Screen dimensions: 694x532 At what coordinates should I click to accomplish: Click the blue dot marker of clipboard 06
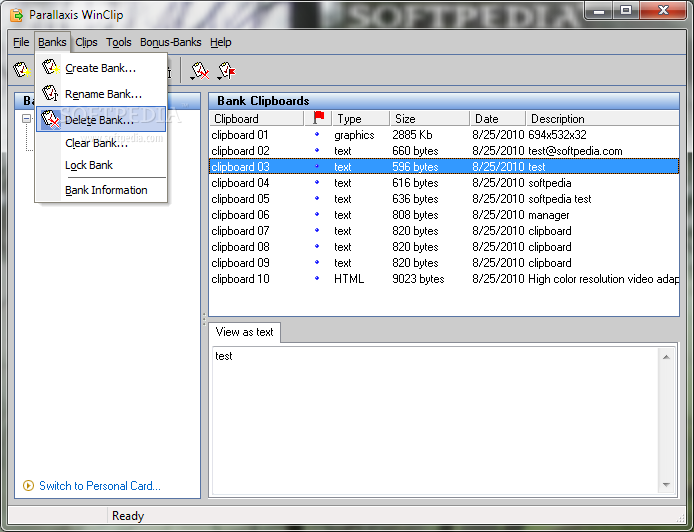point(317,214)
